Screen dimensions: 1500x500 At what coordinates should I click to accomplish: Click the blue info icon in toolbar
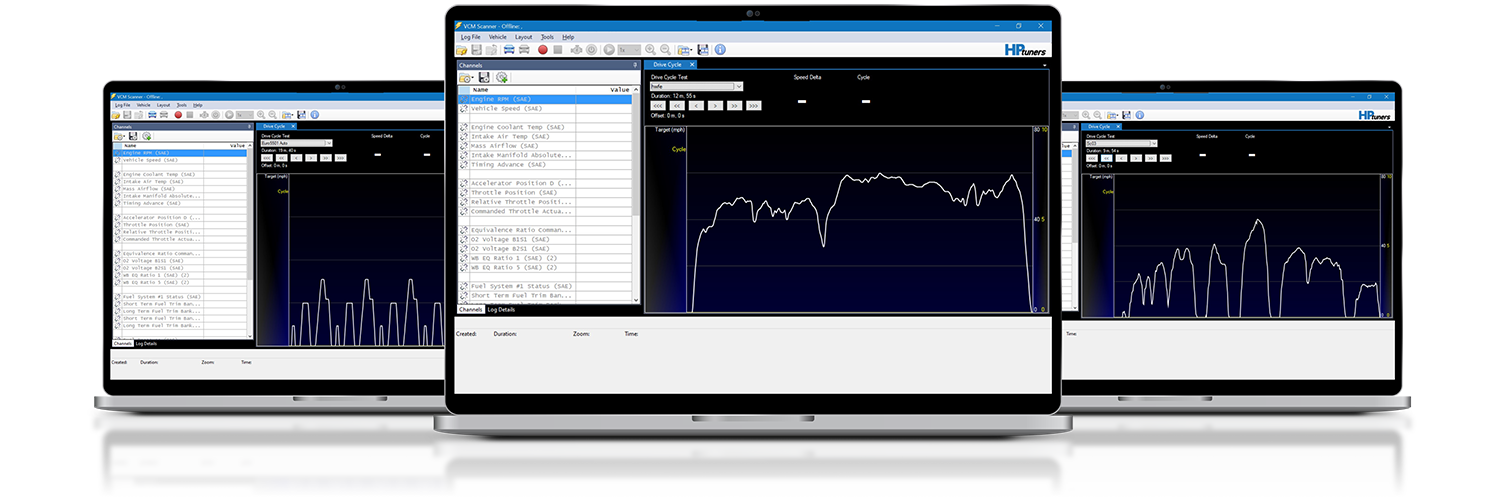coord(719,49)
